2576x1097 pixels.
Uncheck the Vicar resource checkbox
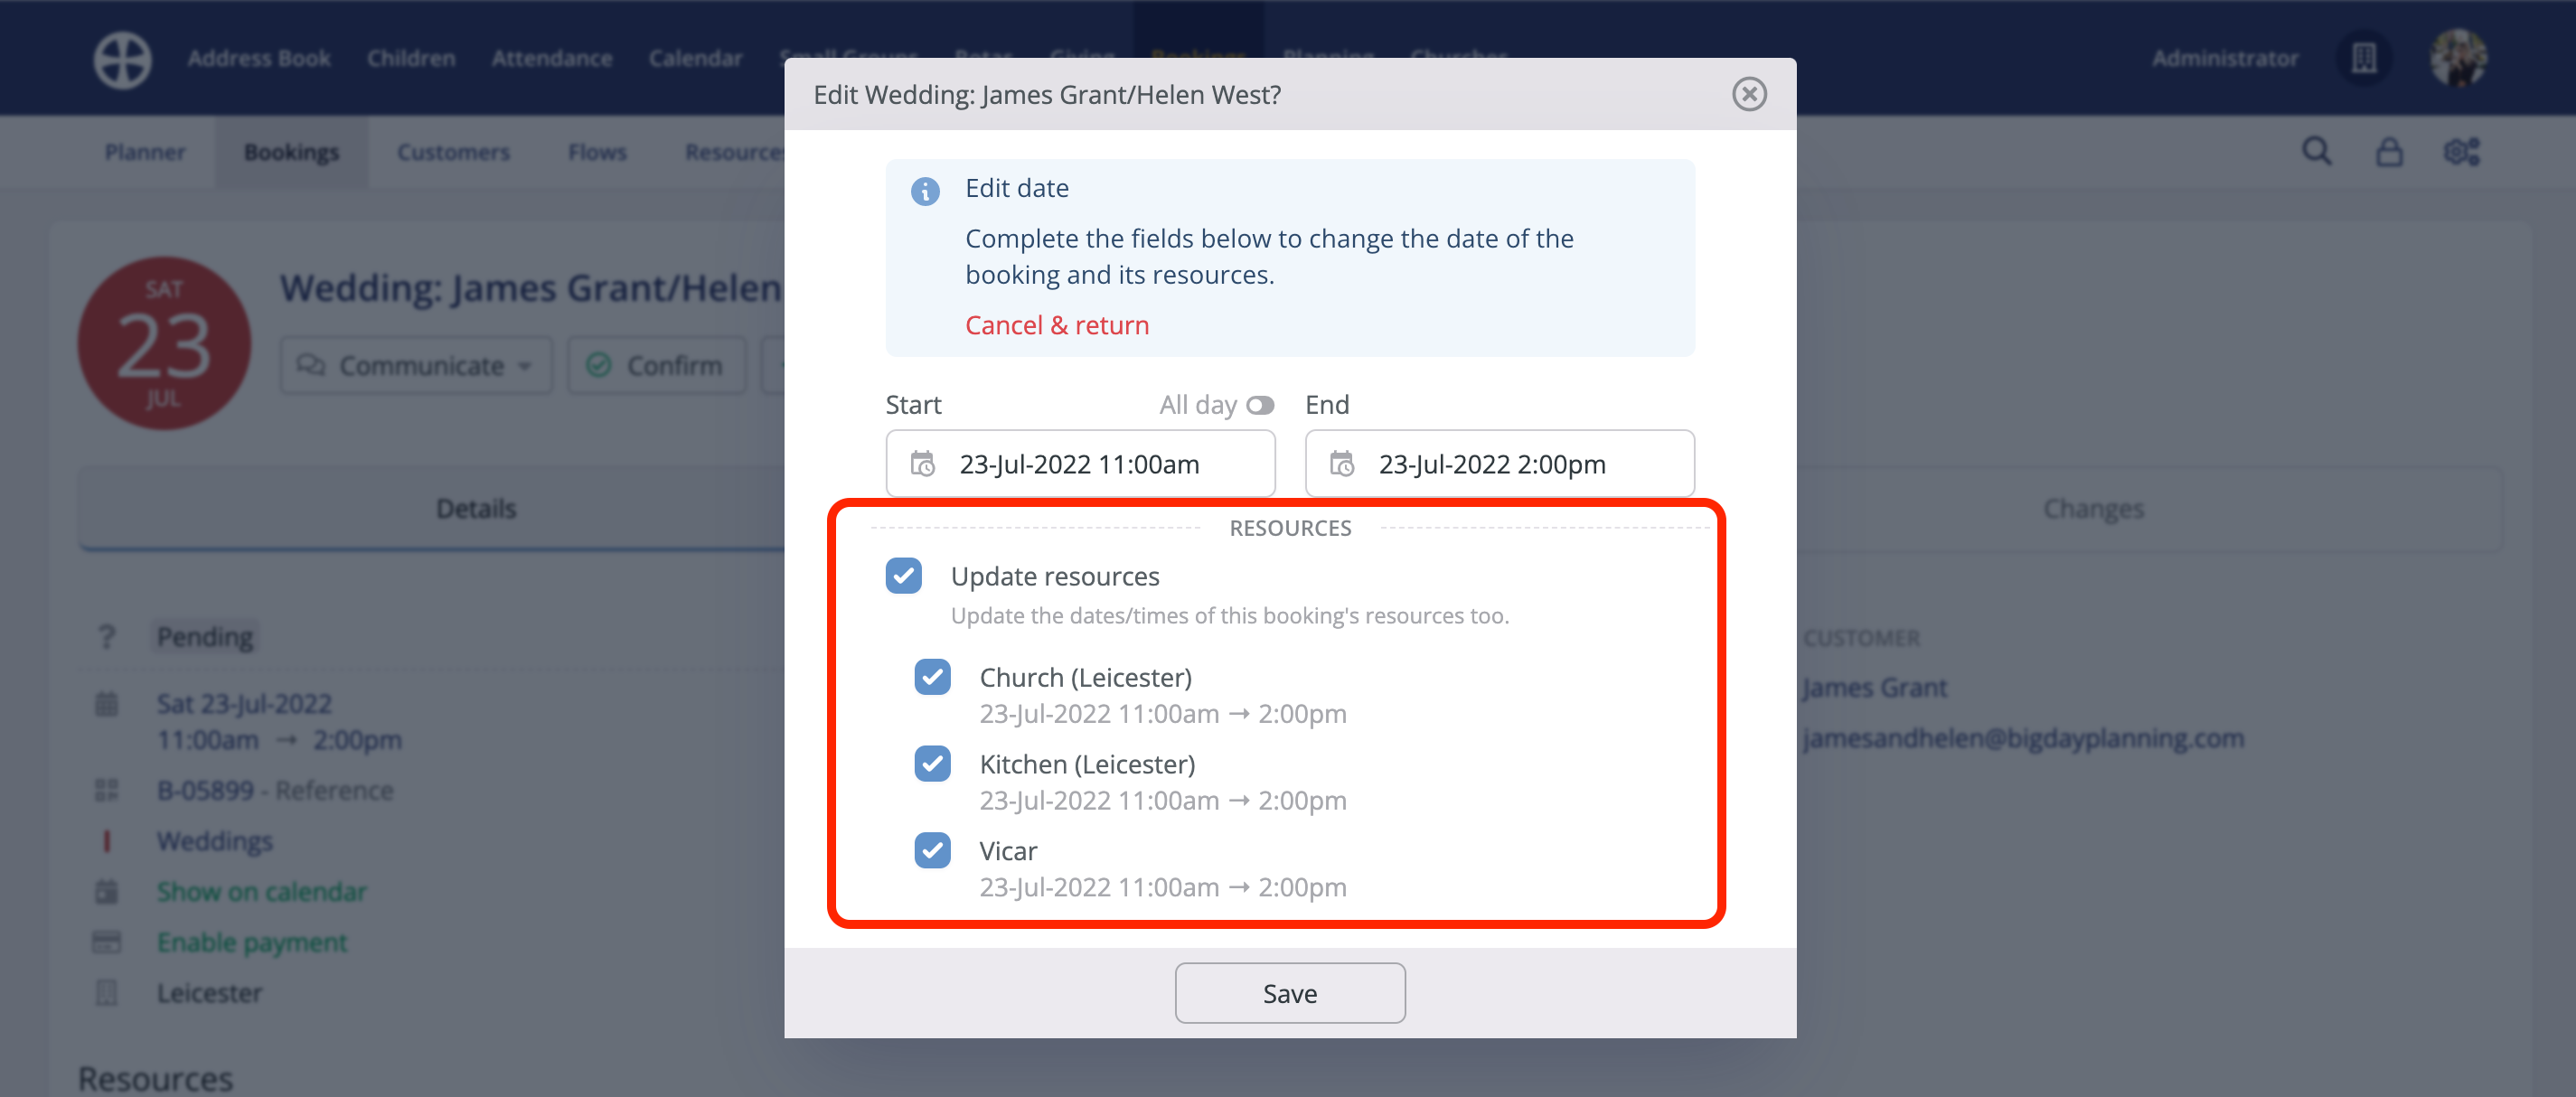[931, 850]
